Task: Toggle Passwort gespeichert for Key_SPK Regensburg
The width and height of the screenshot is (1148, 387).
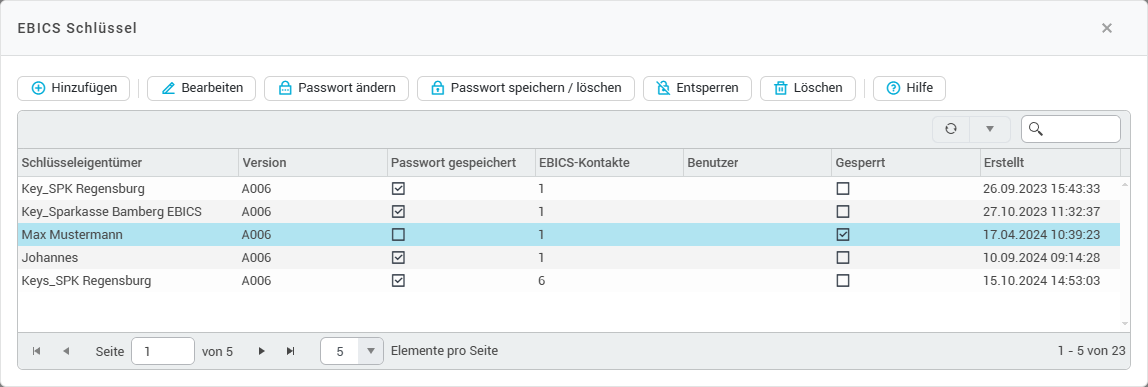Action: click(x=398, y=189)
